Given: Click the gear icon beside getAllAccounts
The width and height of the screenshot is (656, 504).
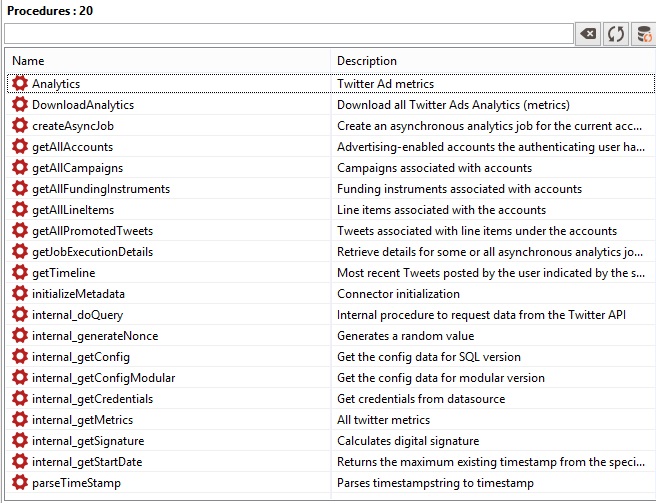Looking at the screenshot, I should point(20,147).
